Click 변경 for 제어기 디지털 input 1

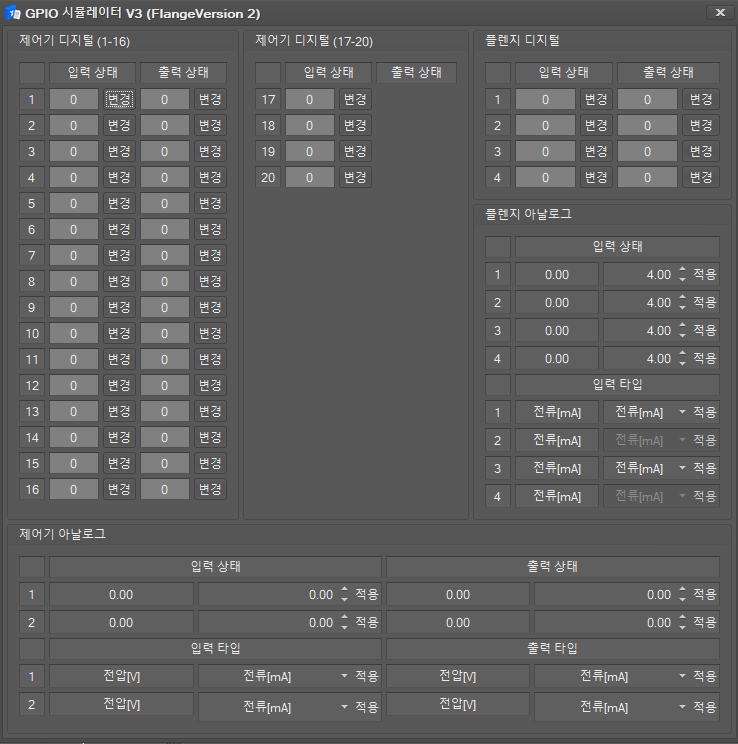119,99
